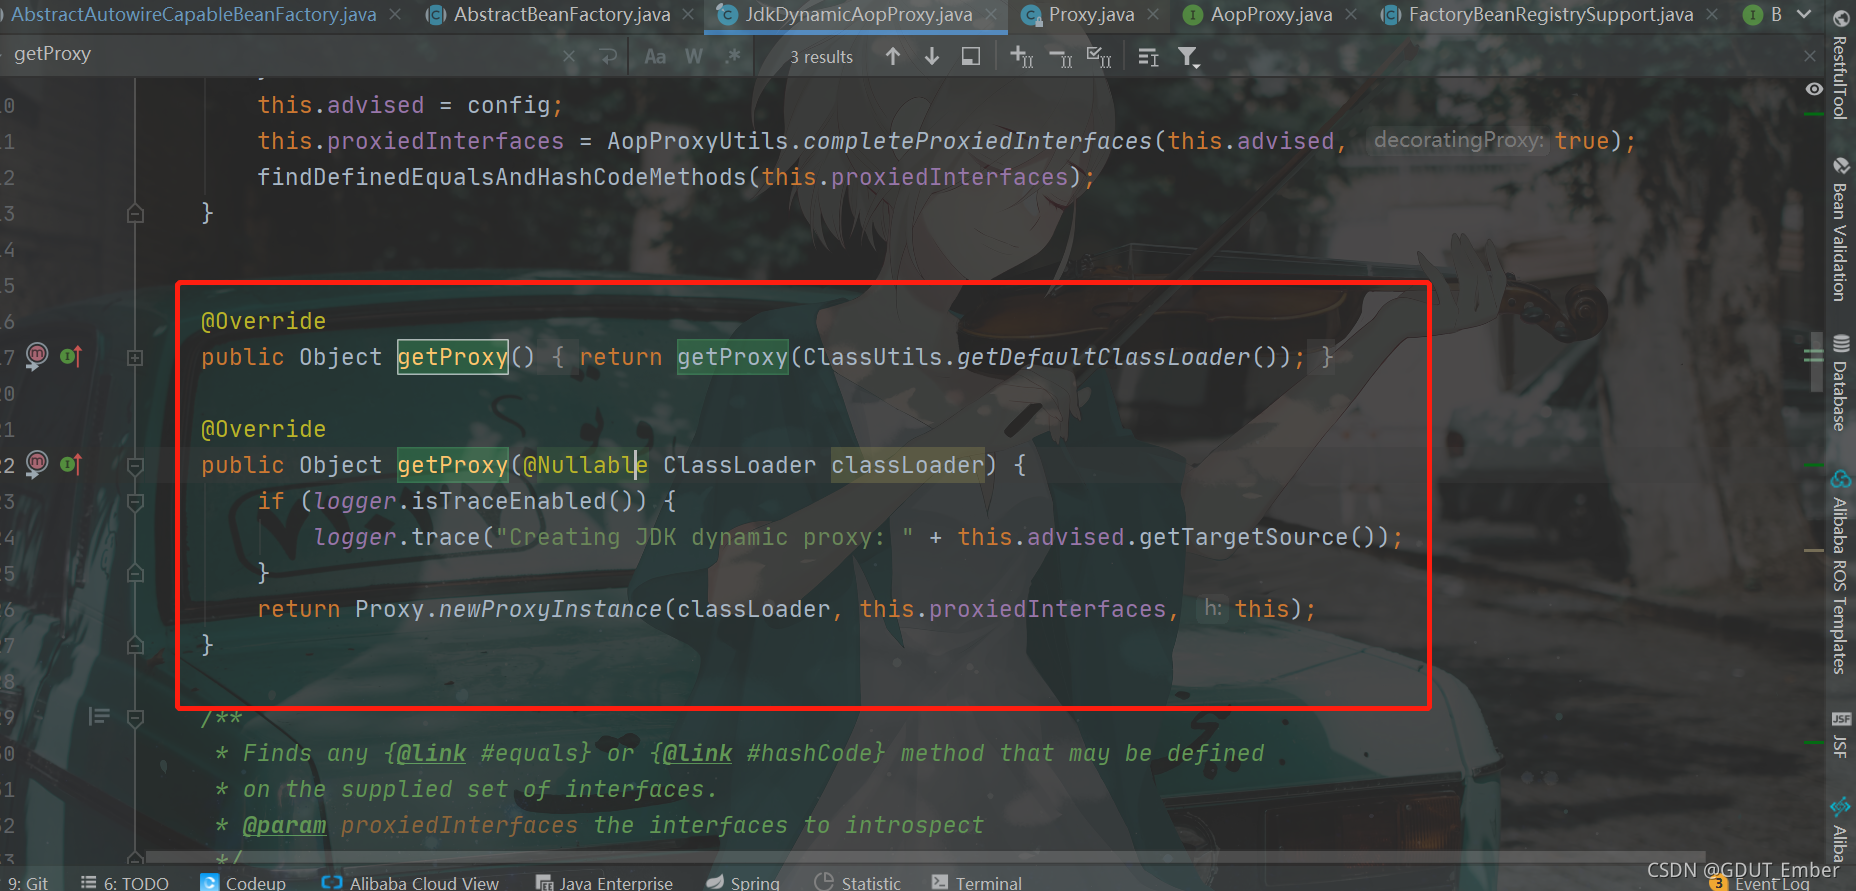Open the Spring tool window

[743, 883]
